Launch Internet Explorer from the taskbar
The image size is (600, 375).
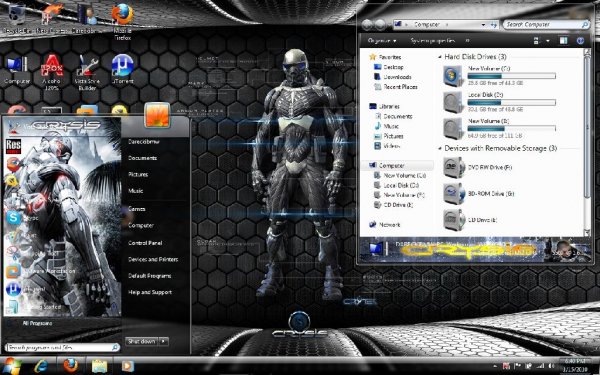(41, 366)
